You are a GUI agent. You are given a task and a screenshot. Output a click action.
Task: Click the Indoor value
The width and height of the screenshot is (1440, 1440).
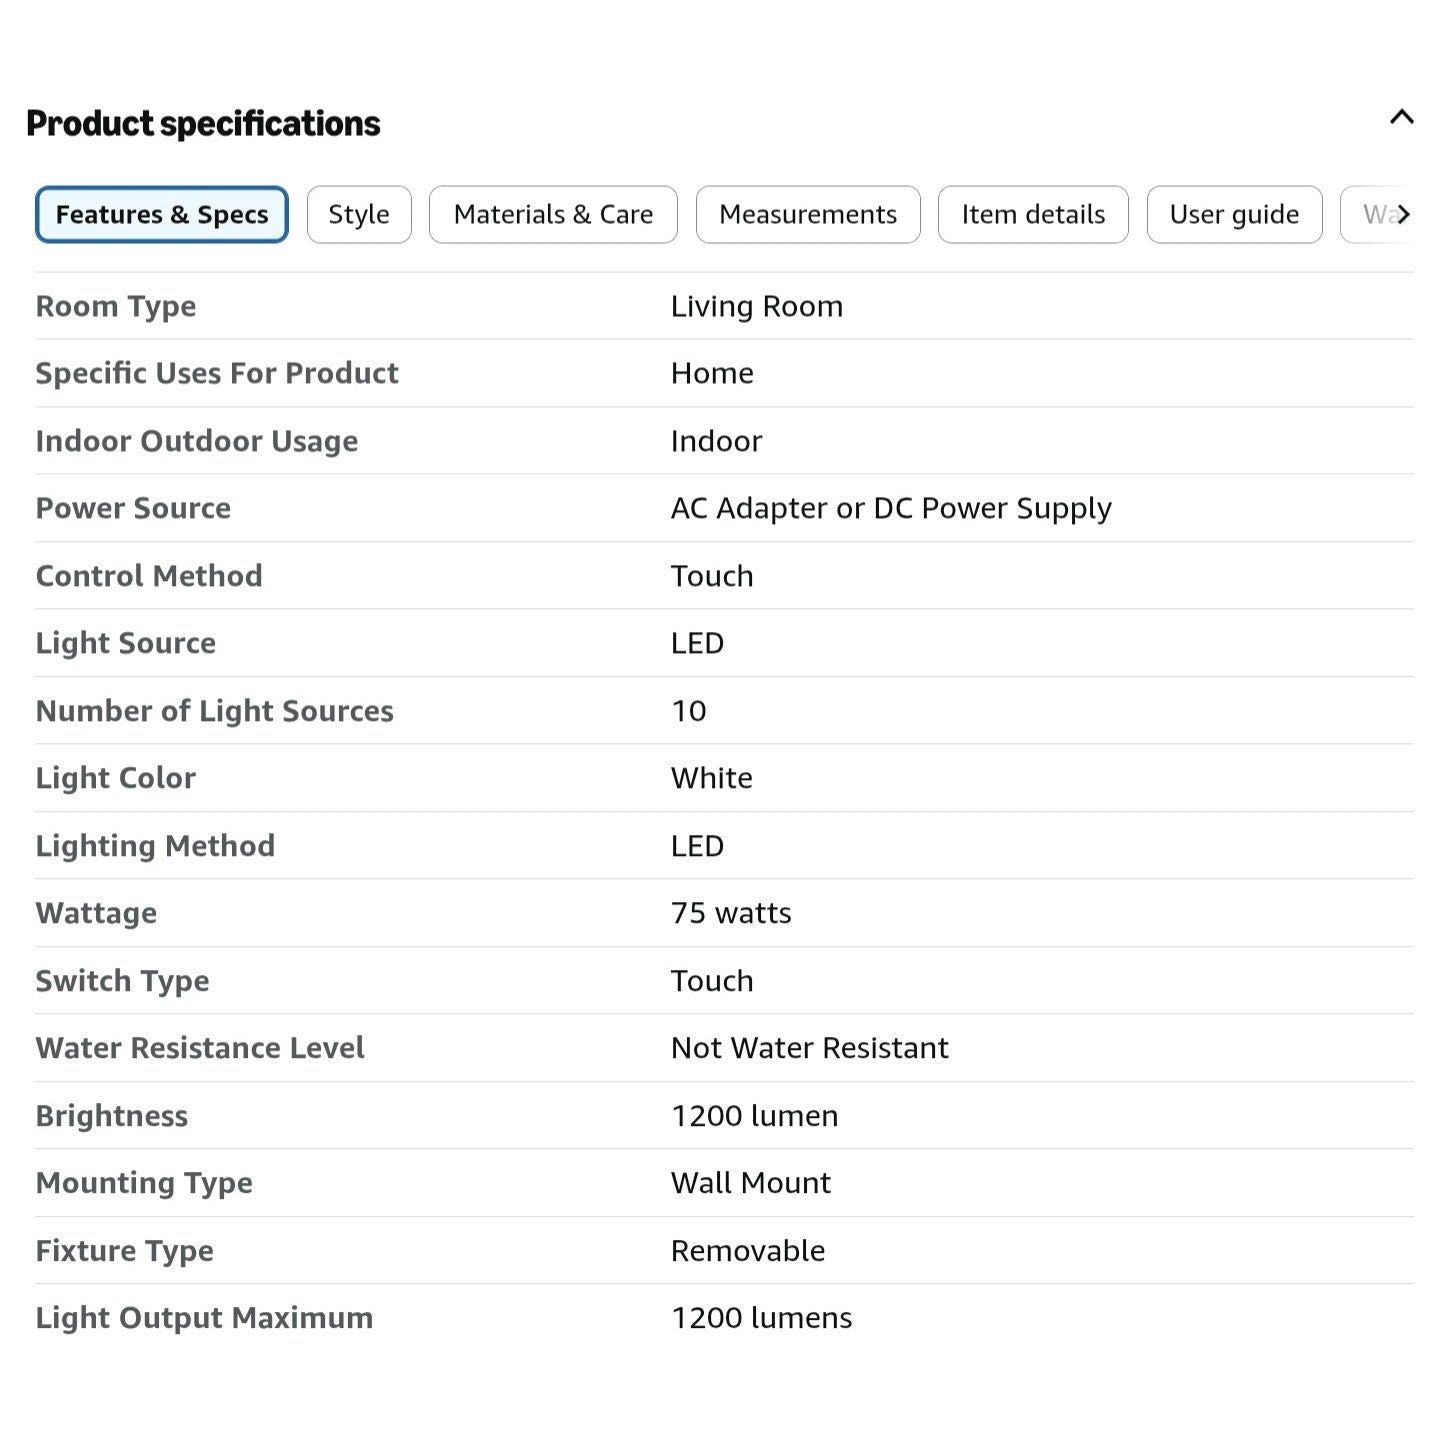(x=716, y=441)
